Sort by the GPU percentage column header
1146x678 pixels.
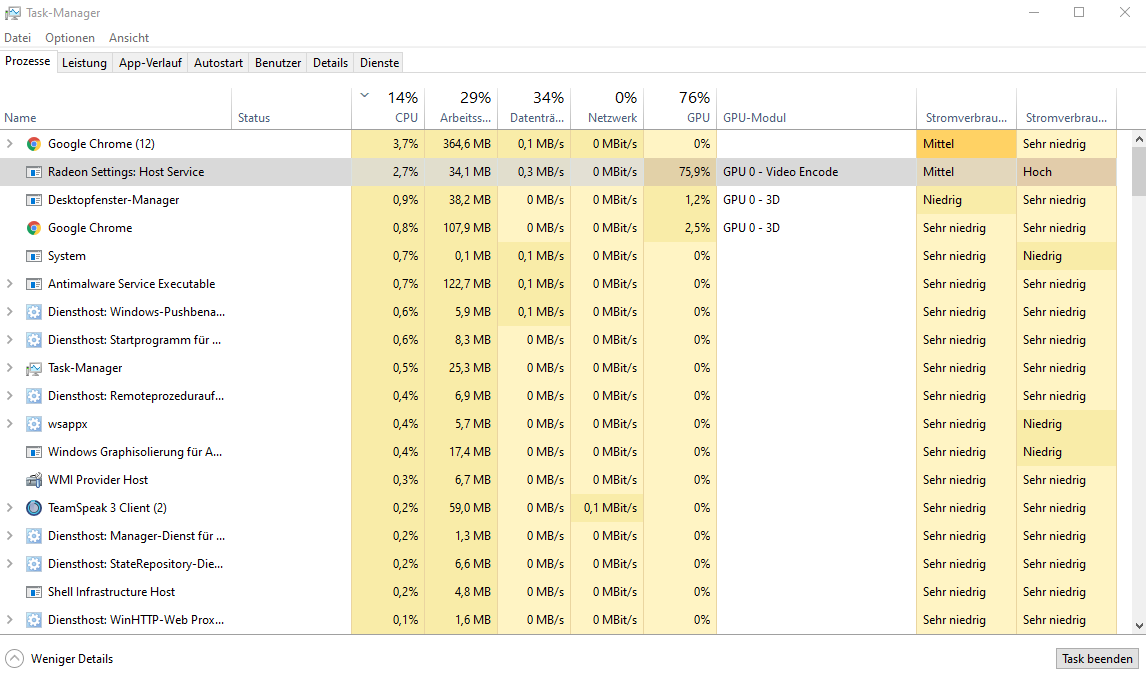click(680, 108)
